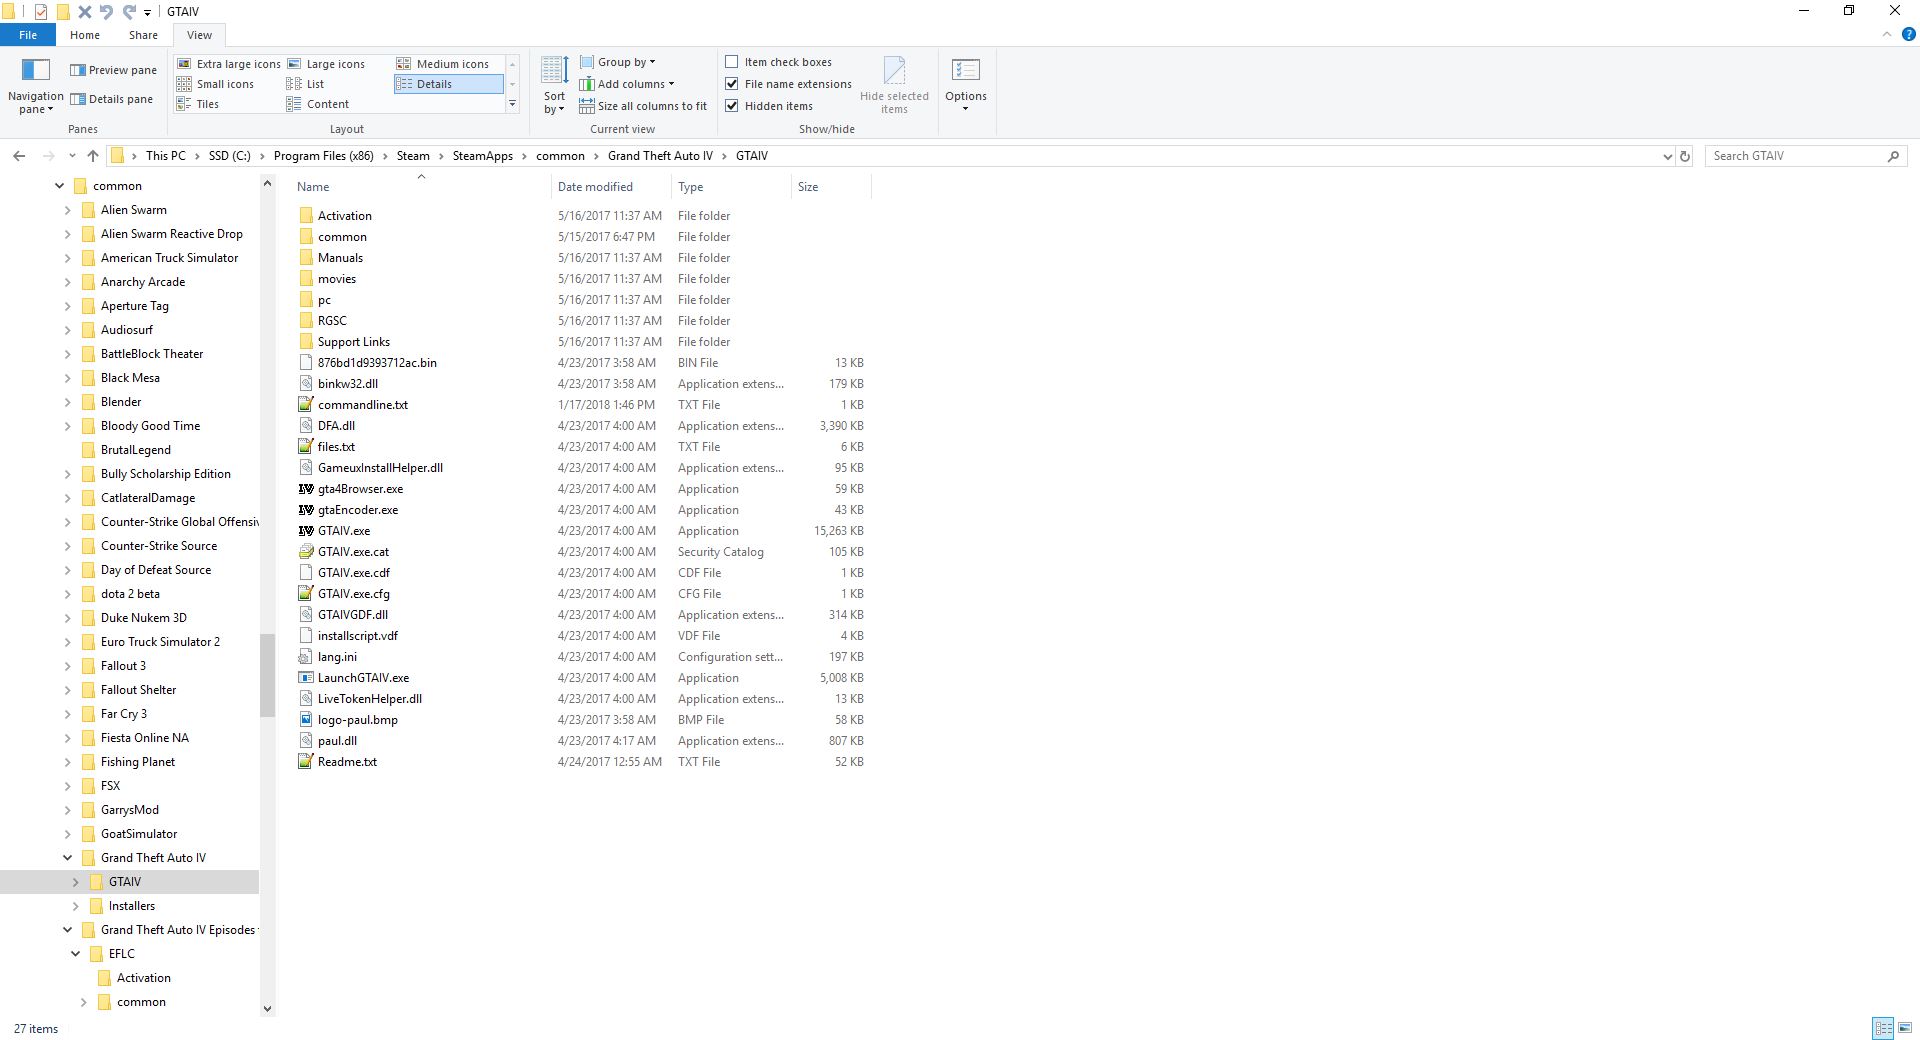The width and height of the screenshot is (1920, 1040).
Task: Open the File menu
Action: click(x=28, y=35)
